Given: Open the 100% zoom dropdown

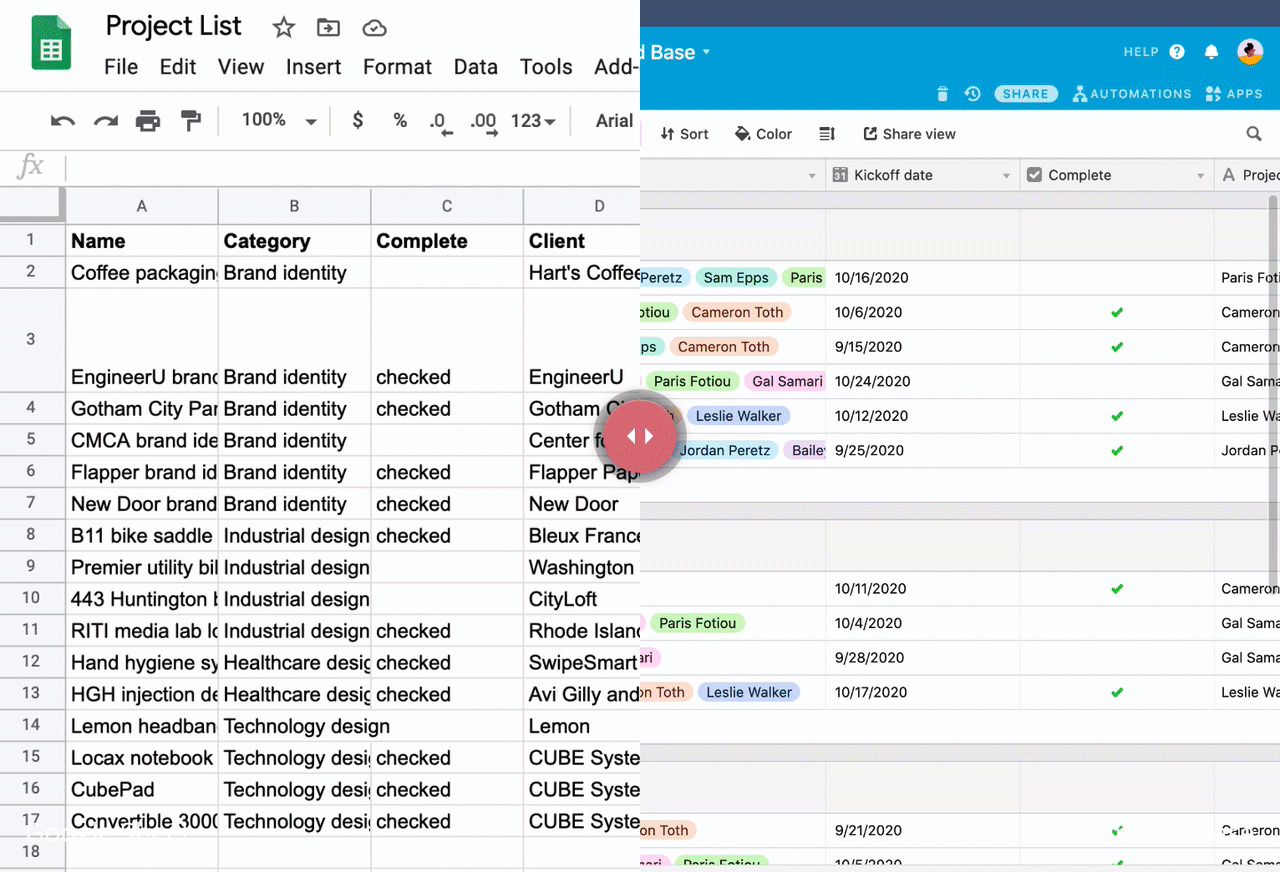Looking at the screenshot, I should 279,121.
